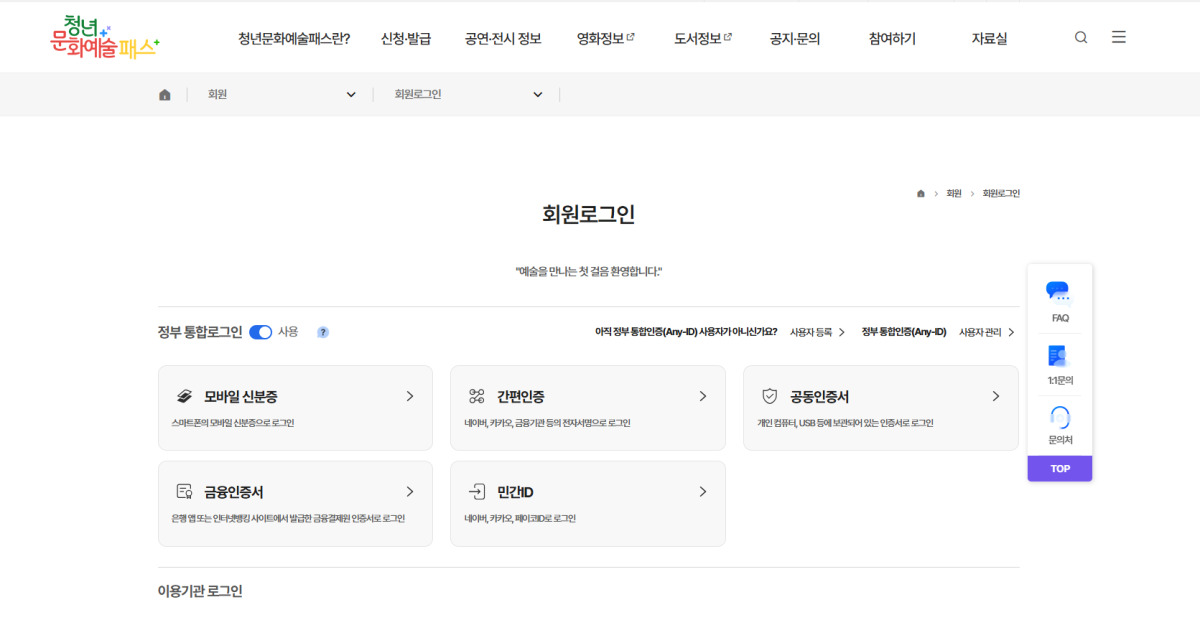This screenshot has height=620, width=1200.
Task: Open the 1:1문의 document icon
Action: pyautogui.click(x=1059, y=356)
